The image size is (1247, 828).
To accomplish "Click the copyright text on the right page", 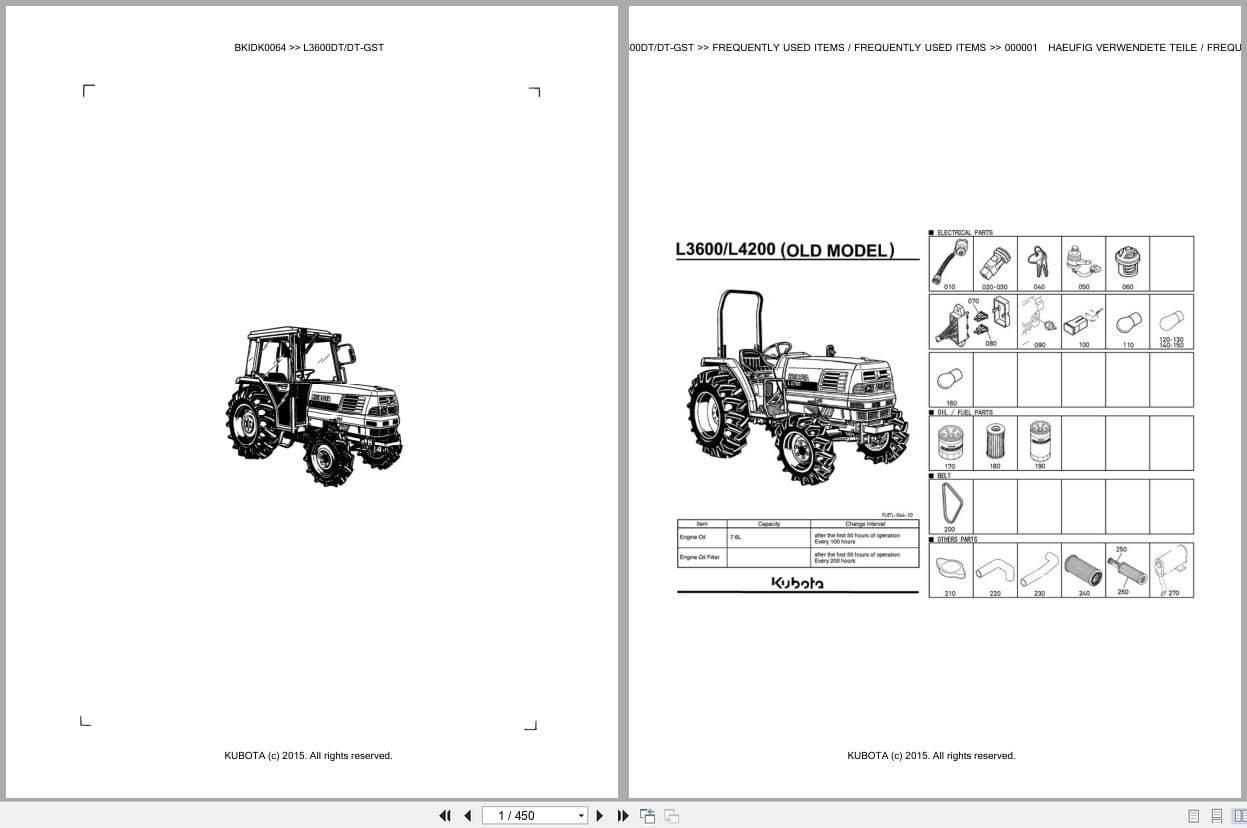I will 931,756.
